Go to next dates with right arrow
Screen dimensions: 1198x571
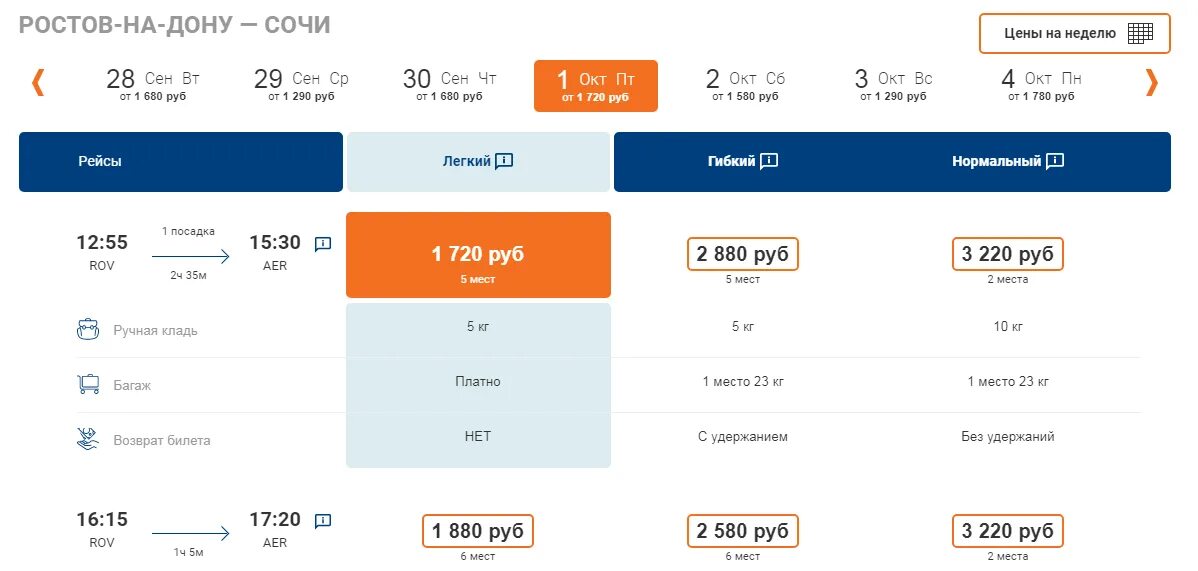(x=1151, y=82)
